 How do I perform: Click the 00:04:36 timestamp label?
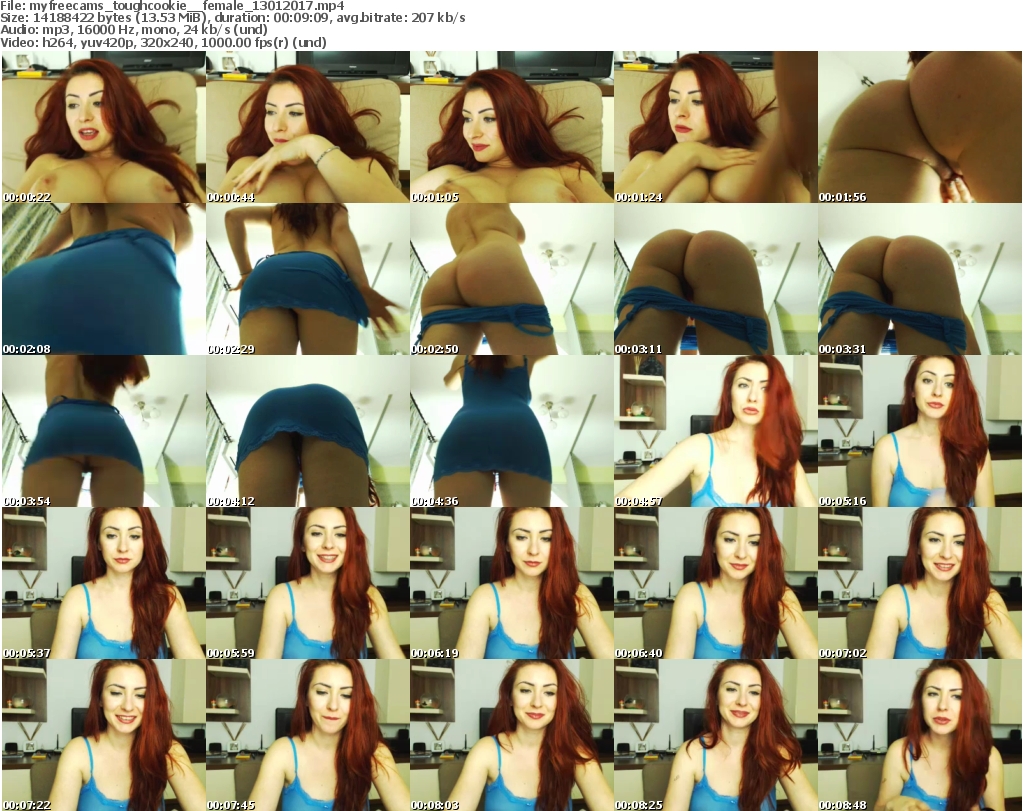tap(435, 501)
